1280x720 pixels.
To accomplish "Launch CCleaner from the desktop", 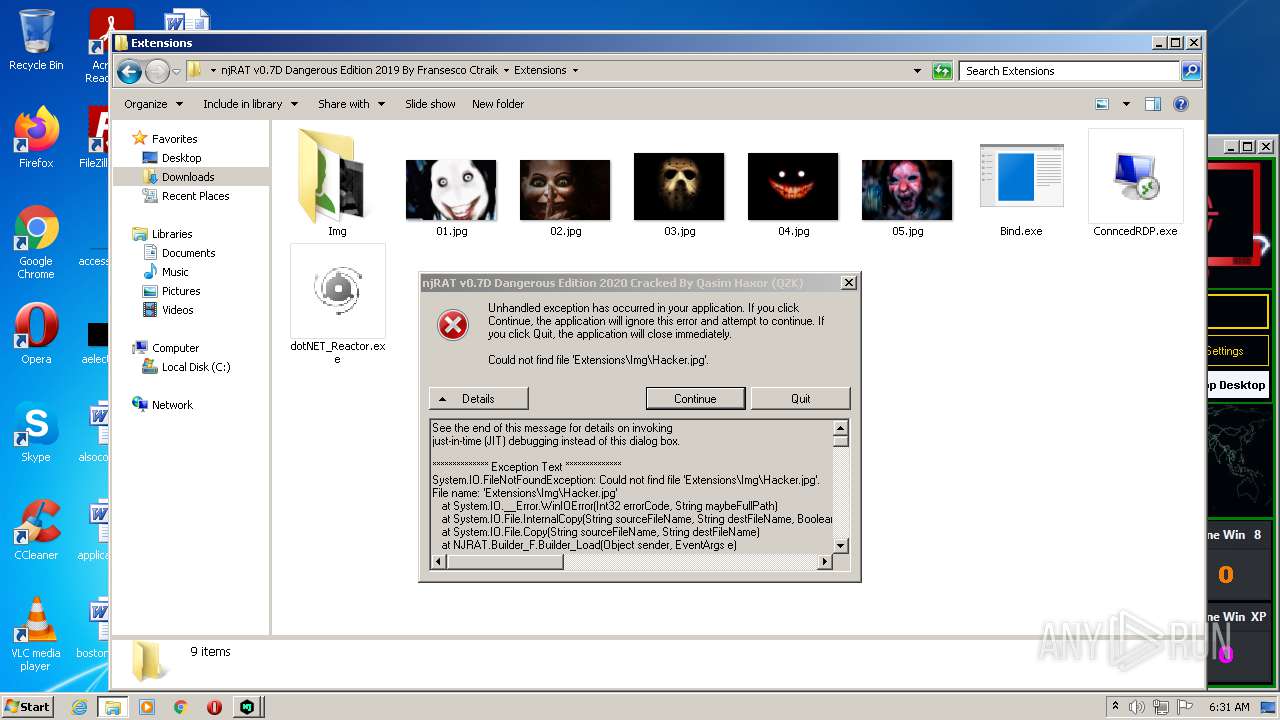I will pos(36,530).
